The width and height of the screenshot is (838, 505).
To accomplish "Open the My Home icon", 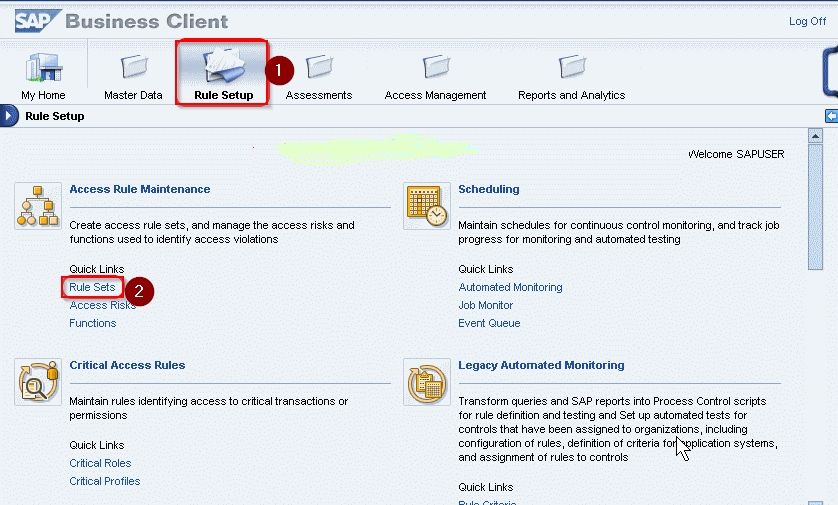I will [43, 67].
